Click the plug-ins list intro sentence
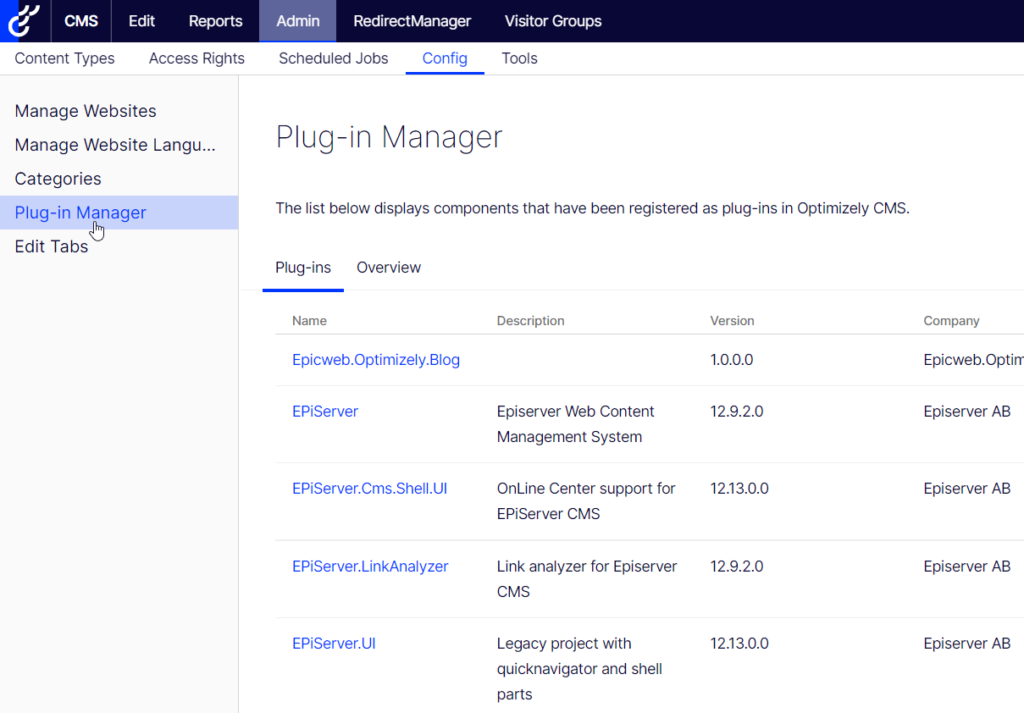1024x713 pixels. (592, 208)
